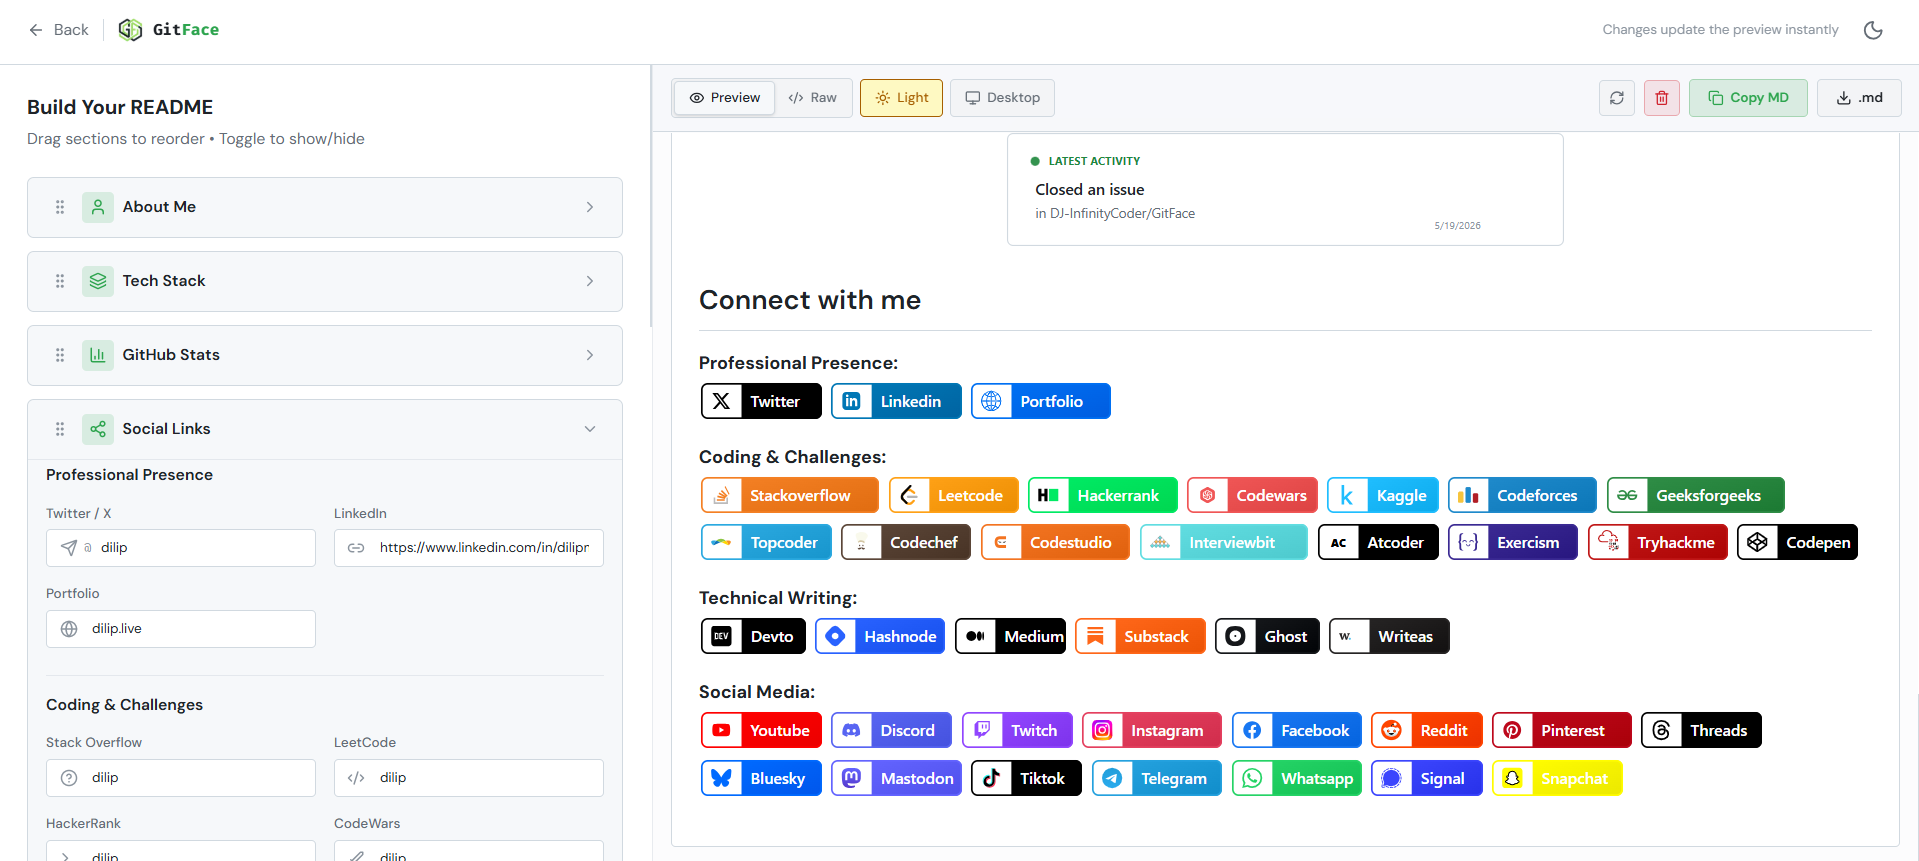The height and width of the screenshot is (861, 1919).
Task: Click the Stack Overflow input field
Action: 181,778
